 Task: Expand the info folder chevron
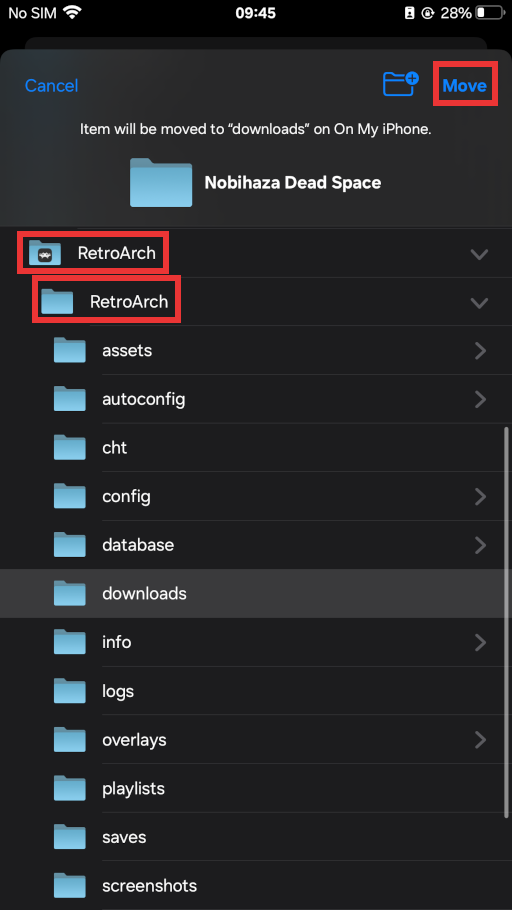(480, 642)
